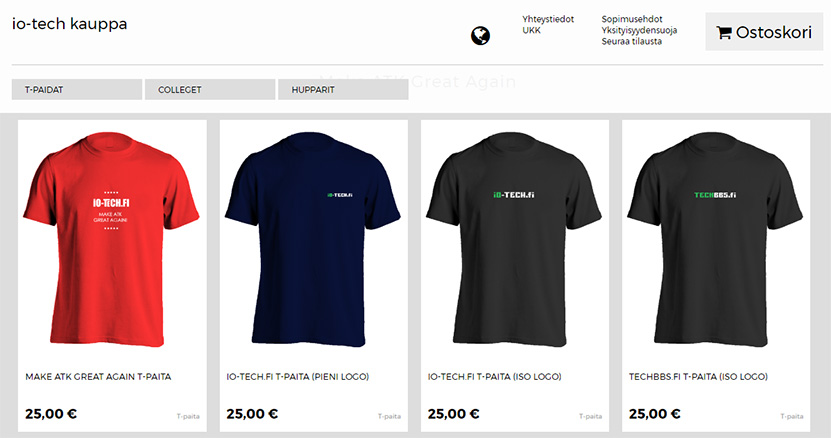The width and height of the screenshot is (831, 438).
Task: Select the red Make ATK Great Again shirt image
Action: pyautogui.click(x=111, y=239)
